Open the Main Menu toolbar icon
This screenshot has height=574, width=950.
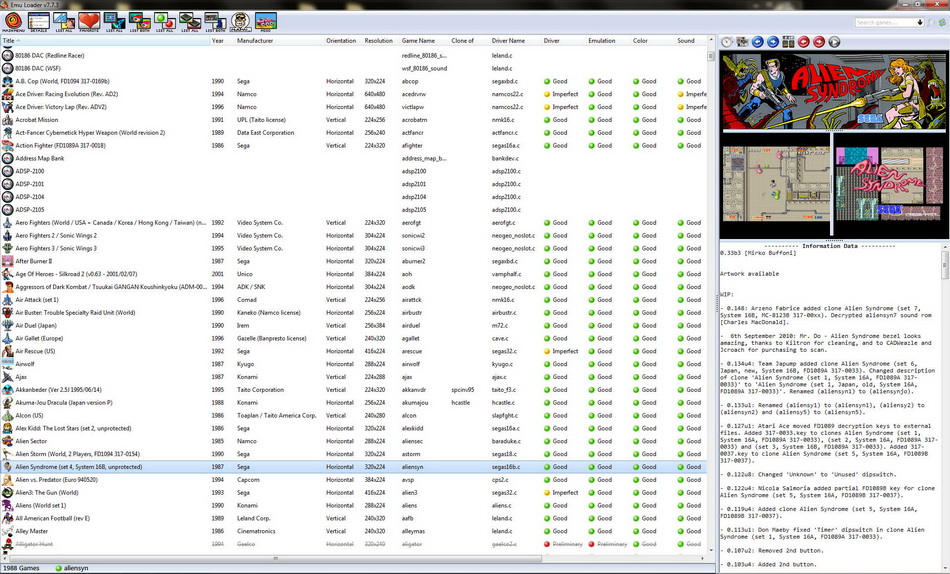pos(13,22)
